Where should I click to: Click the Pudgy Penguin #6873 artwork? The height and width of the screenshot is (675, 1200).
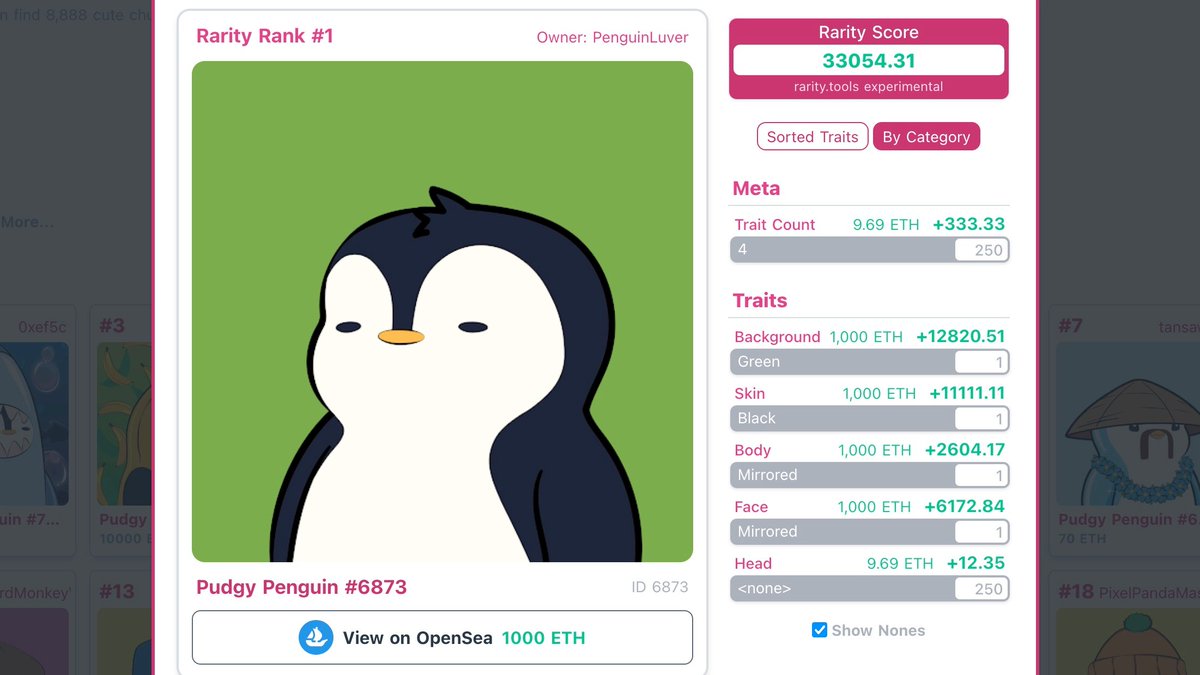pyautogui.click(x=442, y=311)
